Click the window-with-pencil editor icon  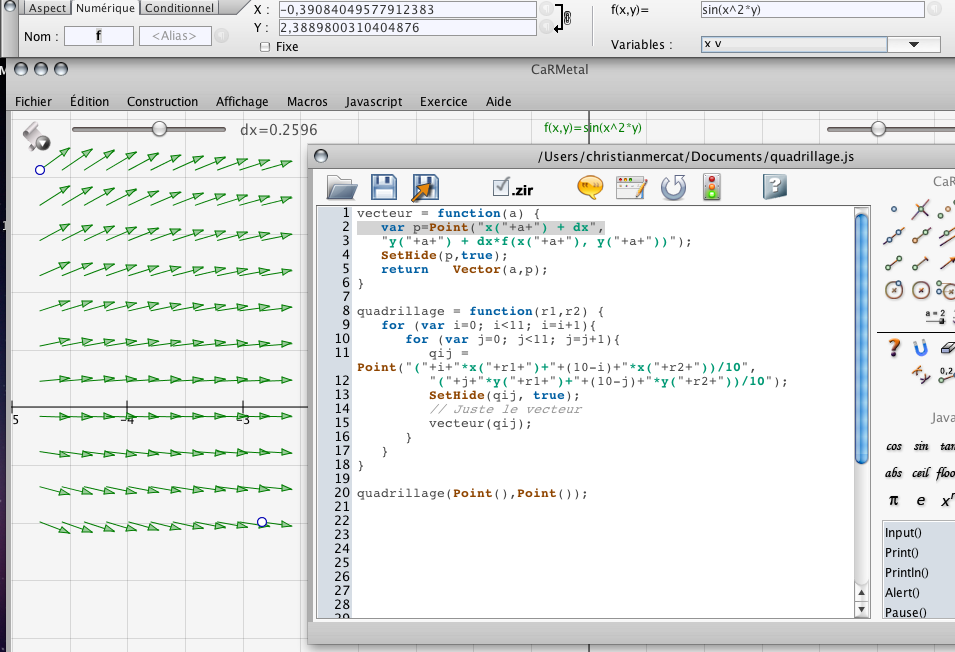[632, 187]
